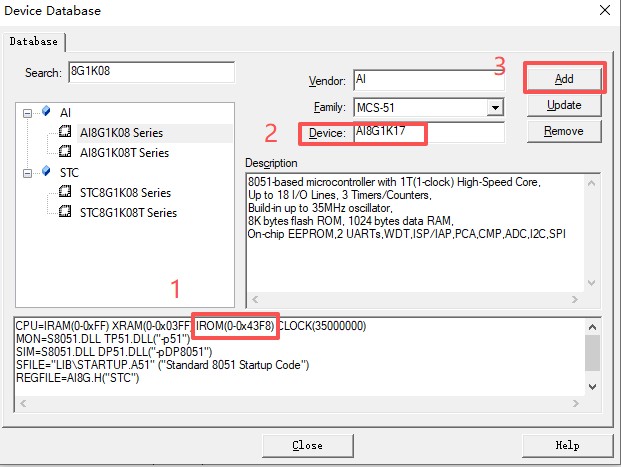Image resolution: width=621 pixels, height=467 pixels.
Task: Click the SFILE="LIB\STARTUP.A51" line
Action: click(163, 365)
